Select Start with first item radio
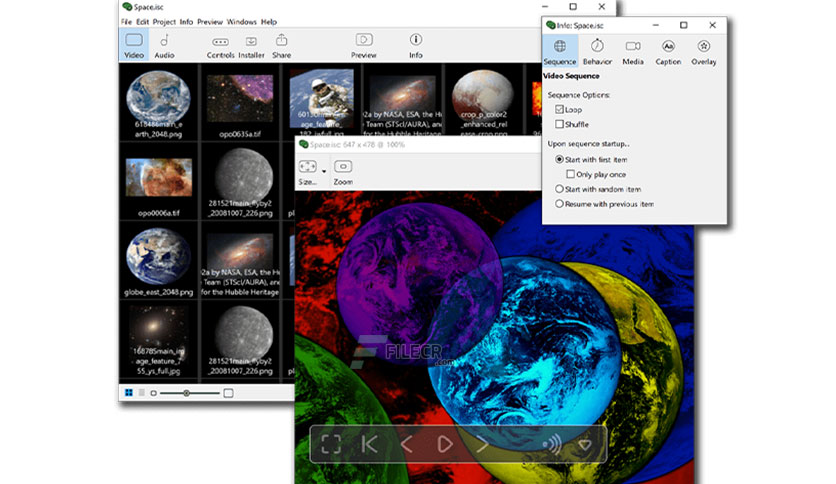 tap(559, 159)
